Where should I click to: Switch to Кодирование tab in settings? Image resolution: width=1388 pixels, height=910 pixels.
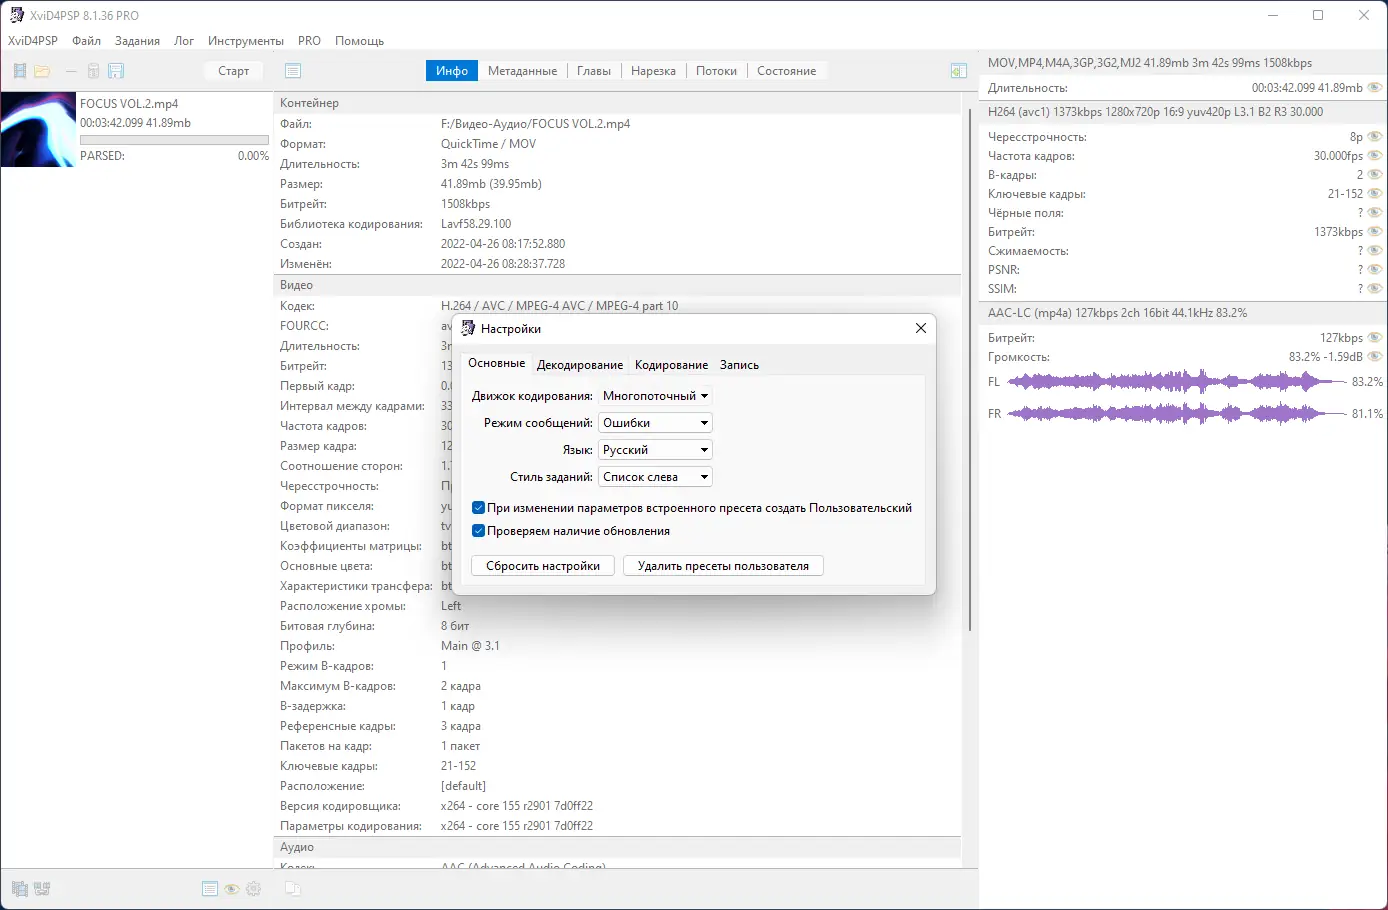[x=672, y=365]
